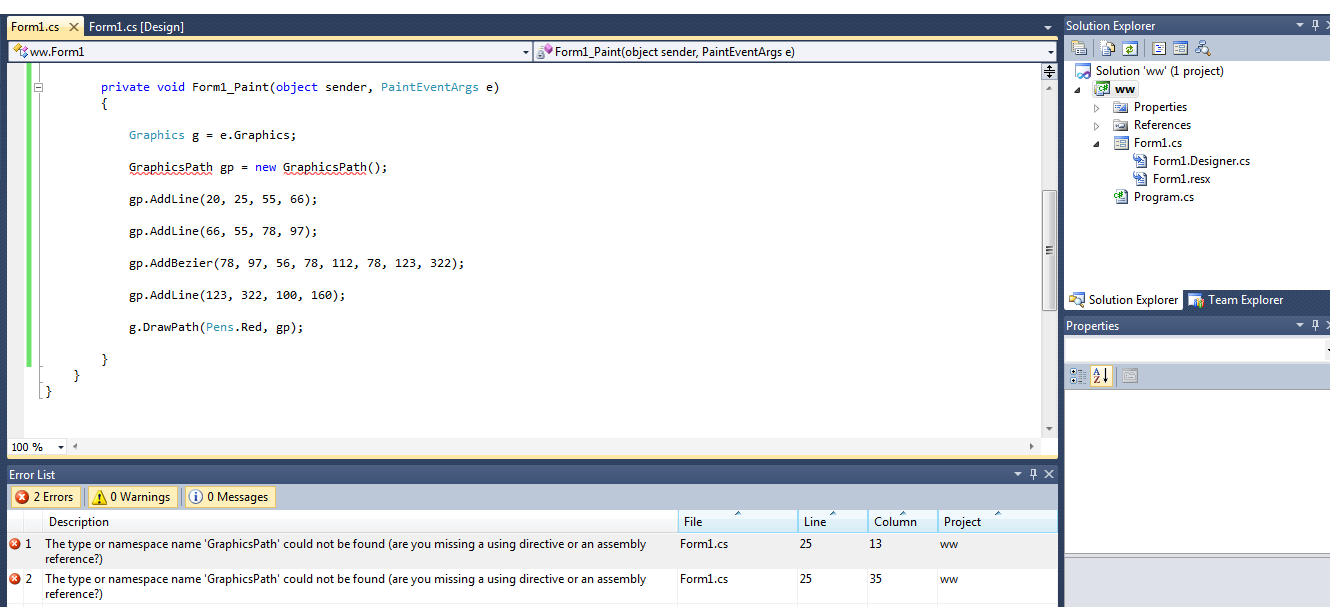Click the editor scroll-down arrow
The width and height of the screenshot is (1330, 607).
pos(1049,429)
